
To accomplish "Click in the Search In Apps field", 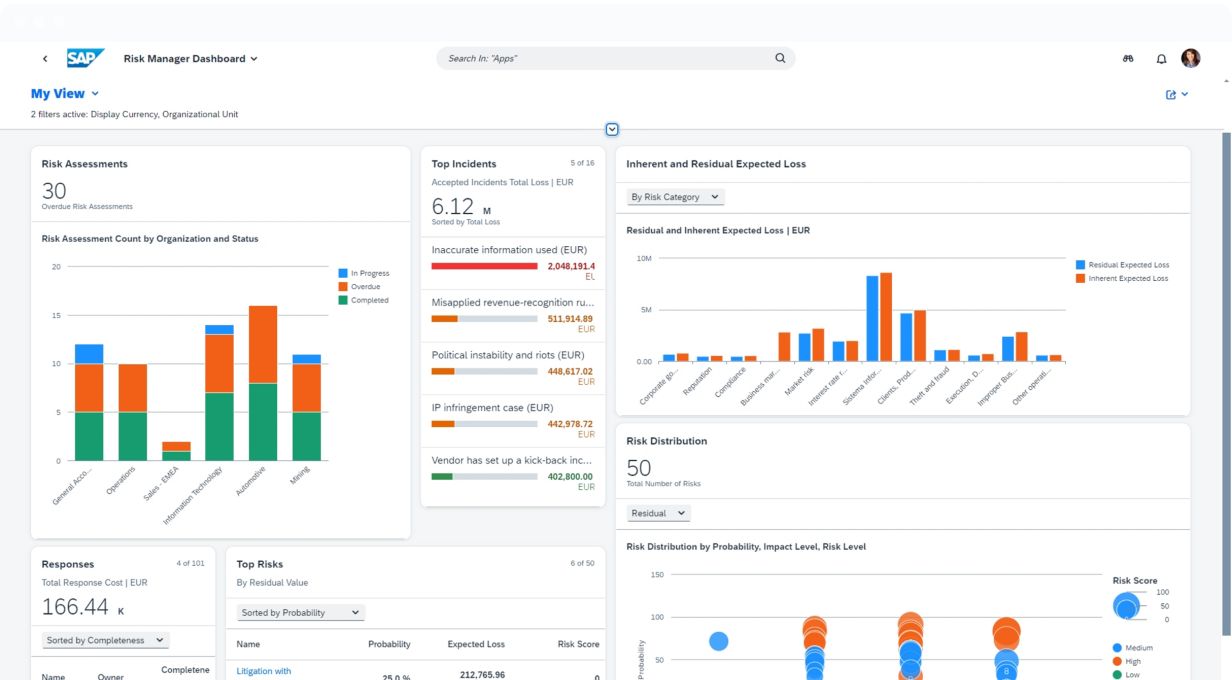I will [x=605, y=59].
